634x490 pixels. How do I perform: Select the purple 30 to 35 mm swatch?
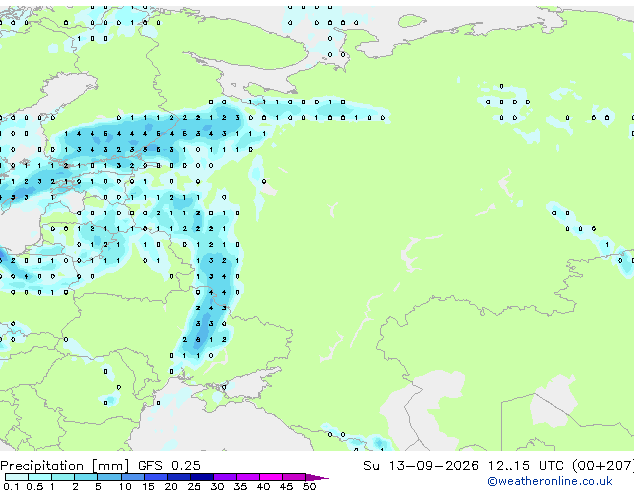(225, 477)
